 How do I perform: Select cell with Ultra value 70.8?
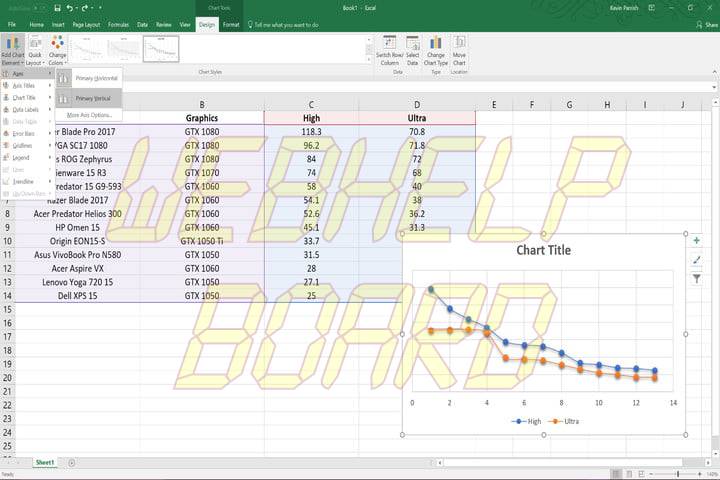point(417,132)
